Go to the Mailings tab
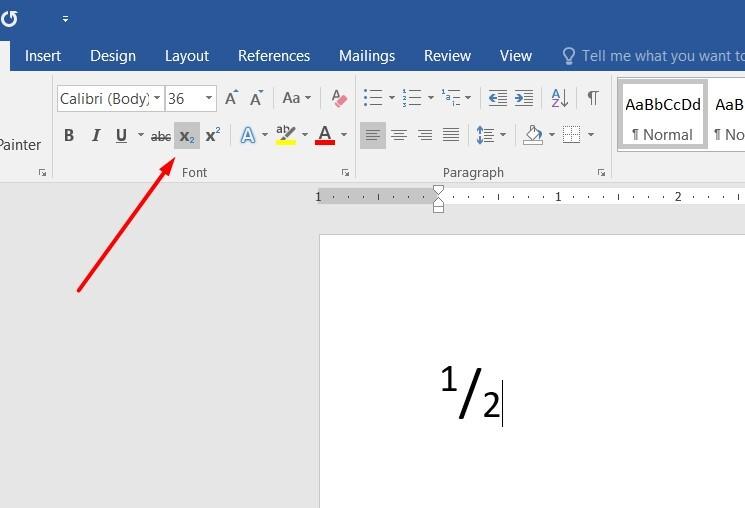This screenshot has height=508, width=745. pos(367,56)
